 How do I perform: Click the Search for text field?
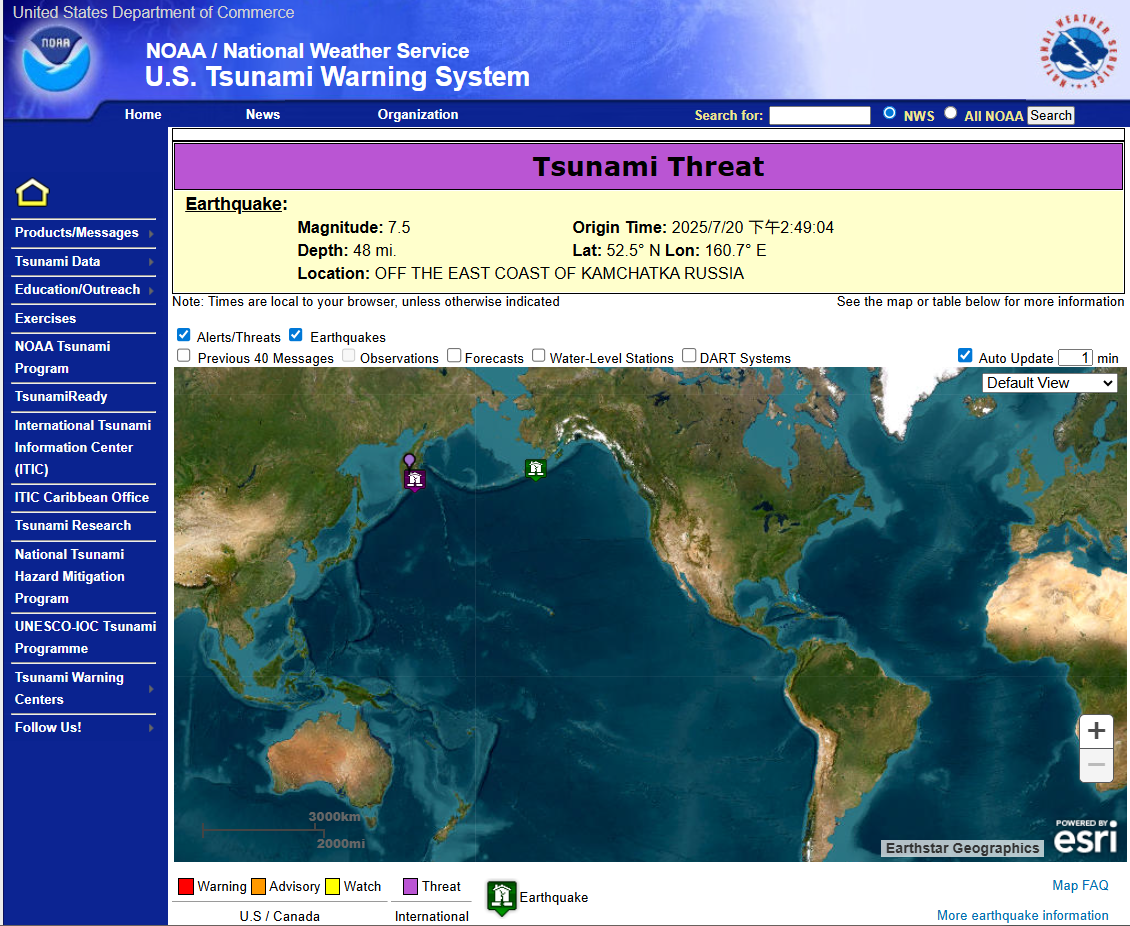(x=819, y=116)
